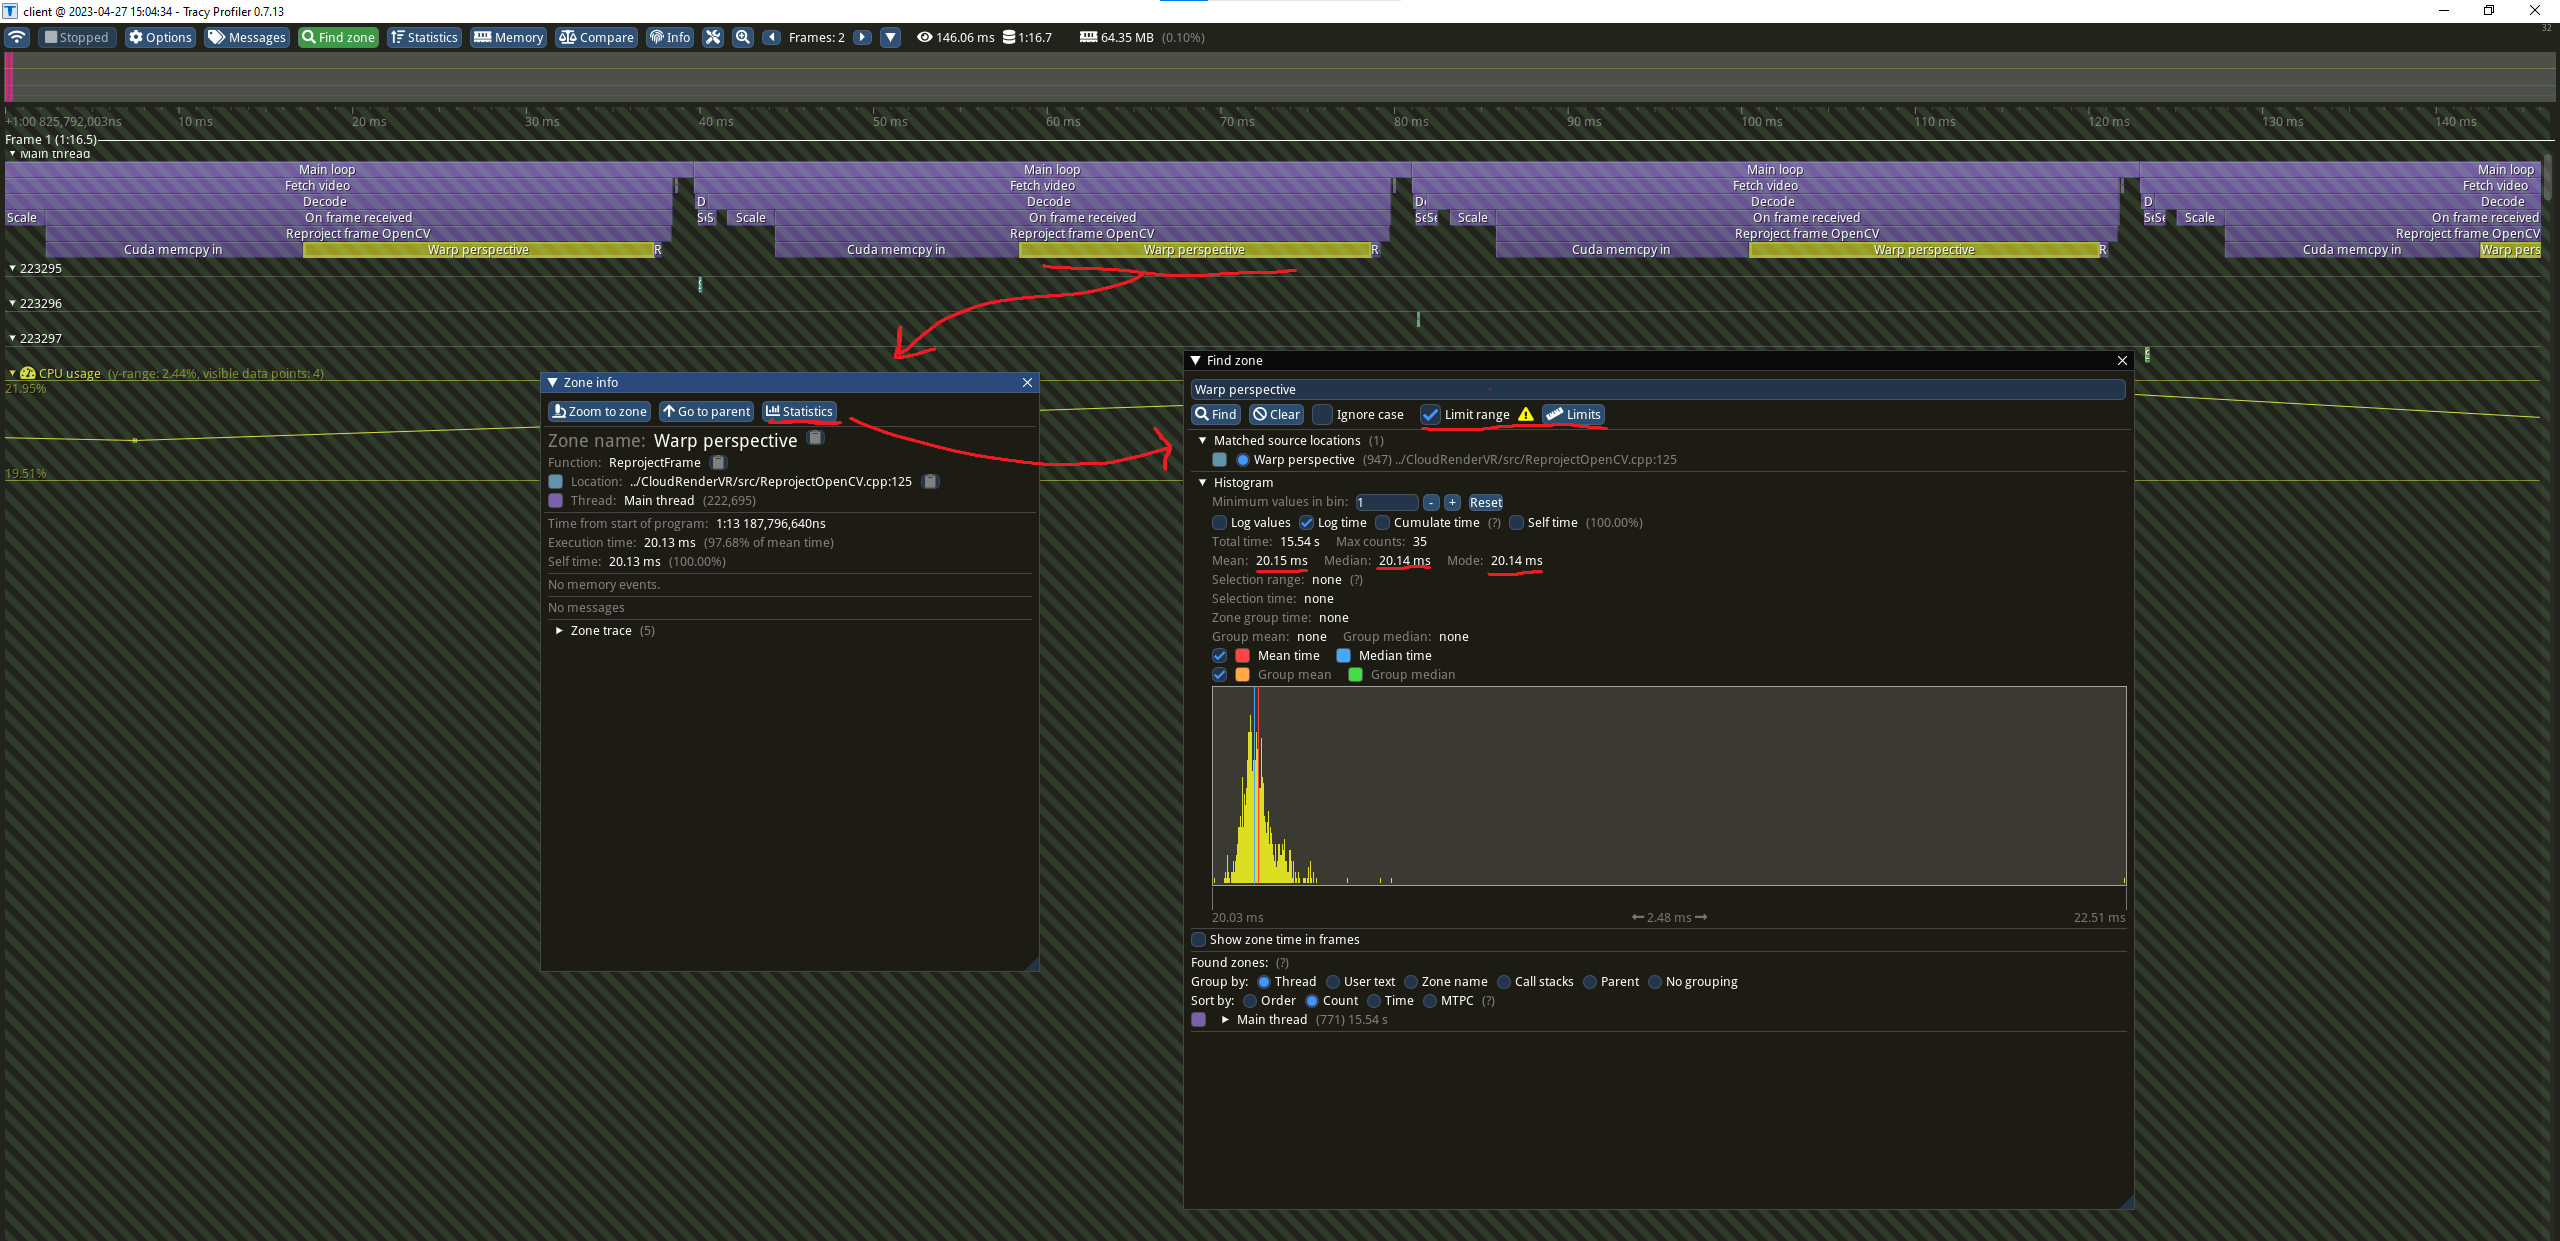Go to previous frame arrow
This screenshot has height=1241, width=2560.
(x=771, y=37)
